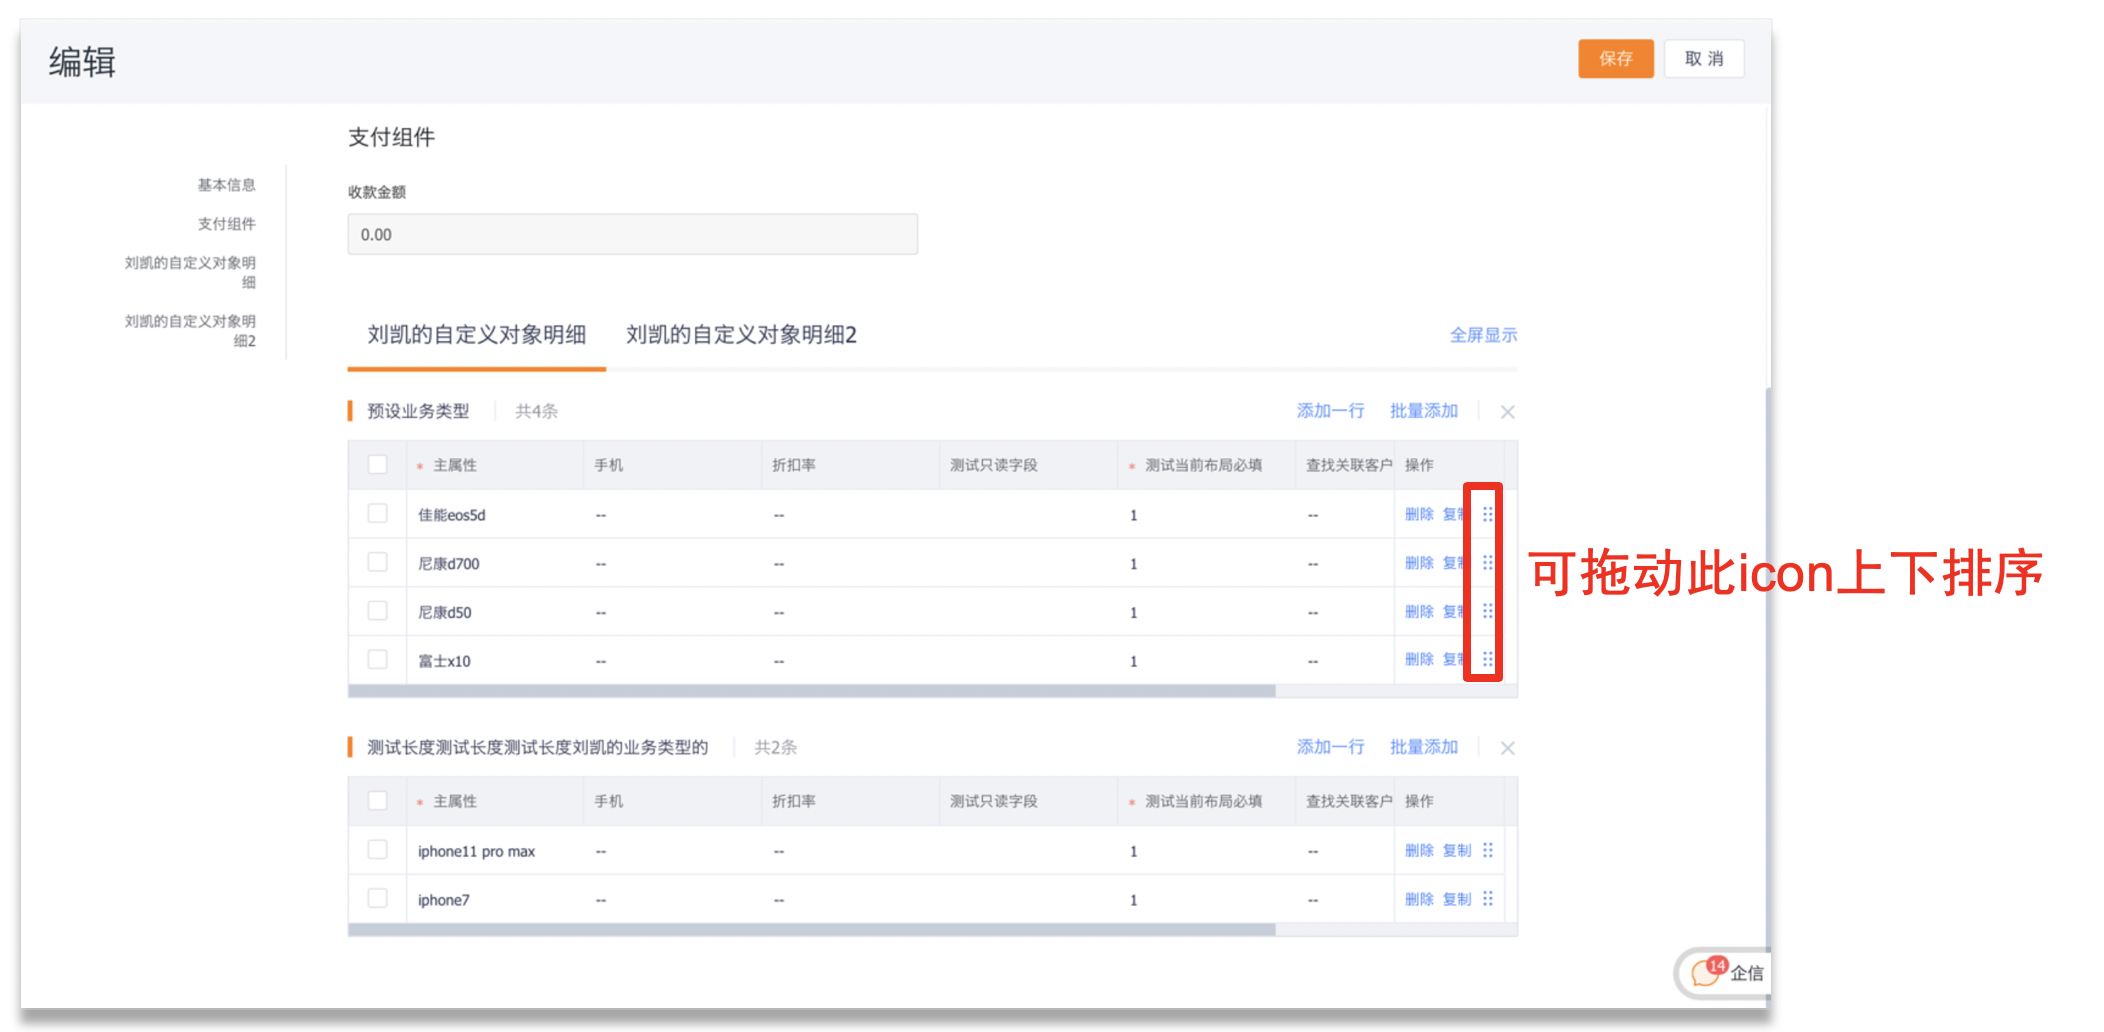The width and height of the screenshot is (2104, 1032).
Task: Go to 基本信息 in the left navigation
Action: (226, 185)
